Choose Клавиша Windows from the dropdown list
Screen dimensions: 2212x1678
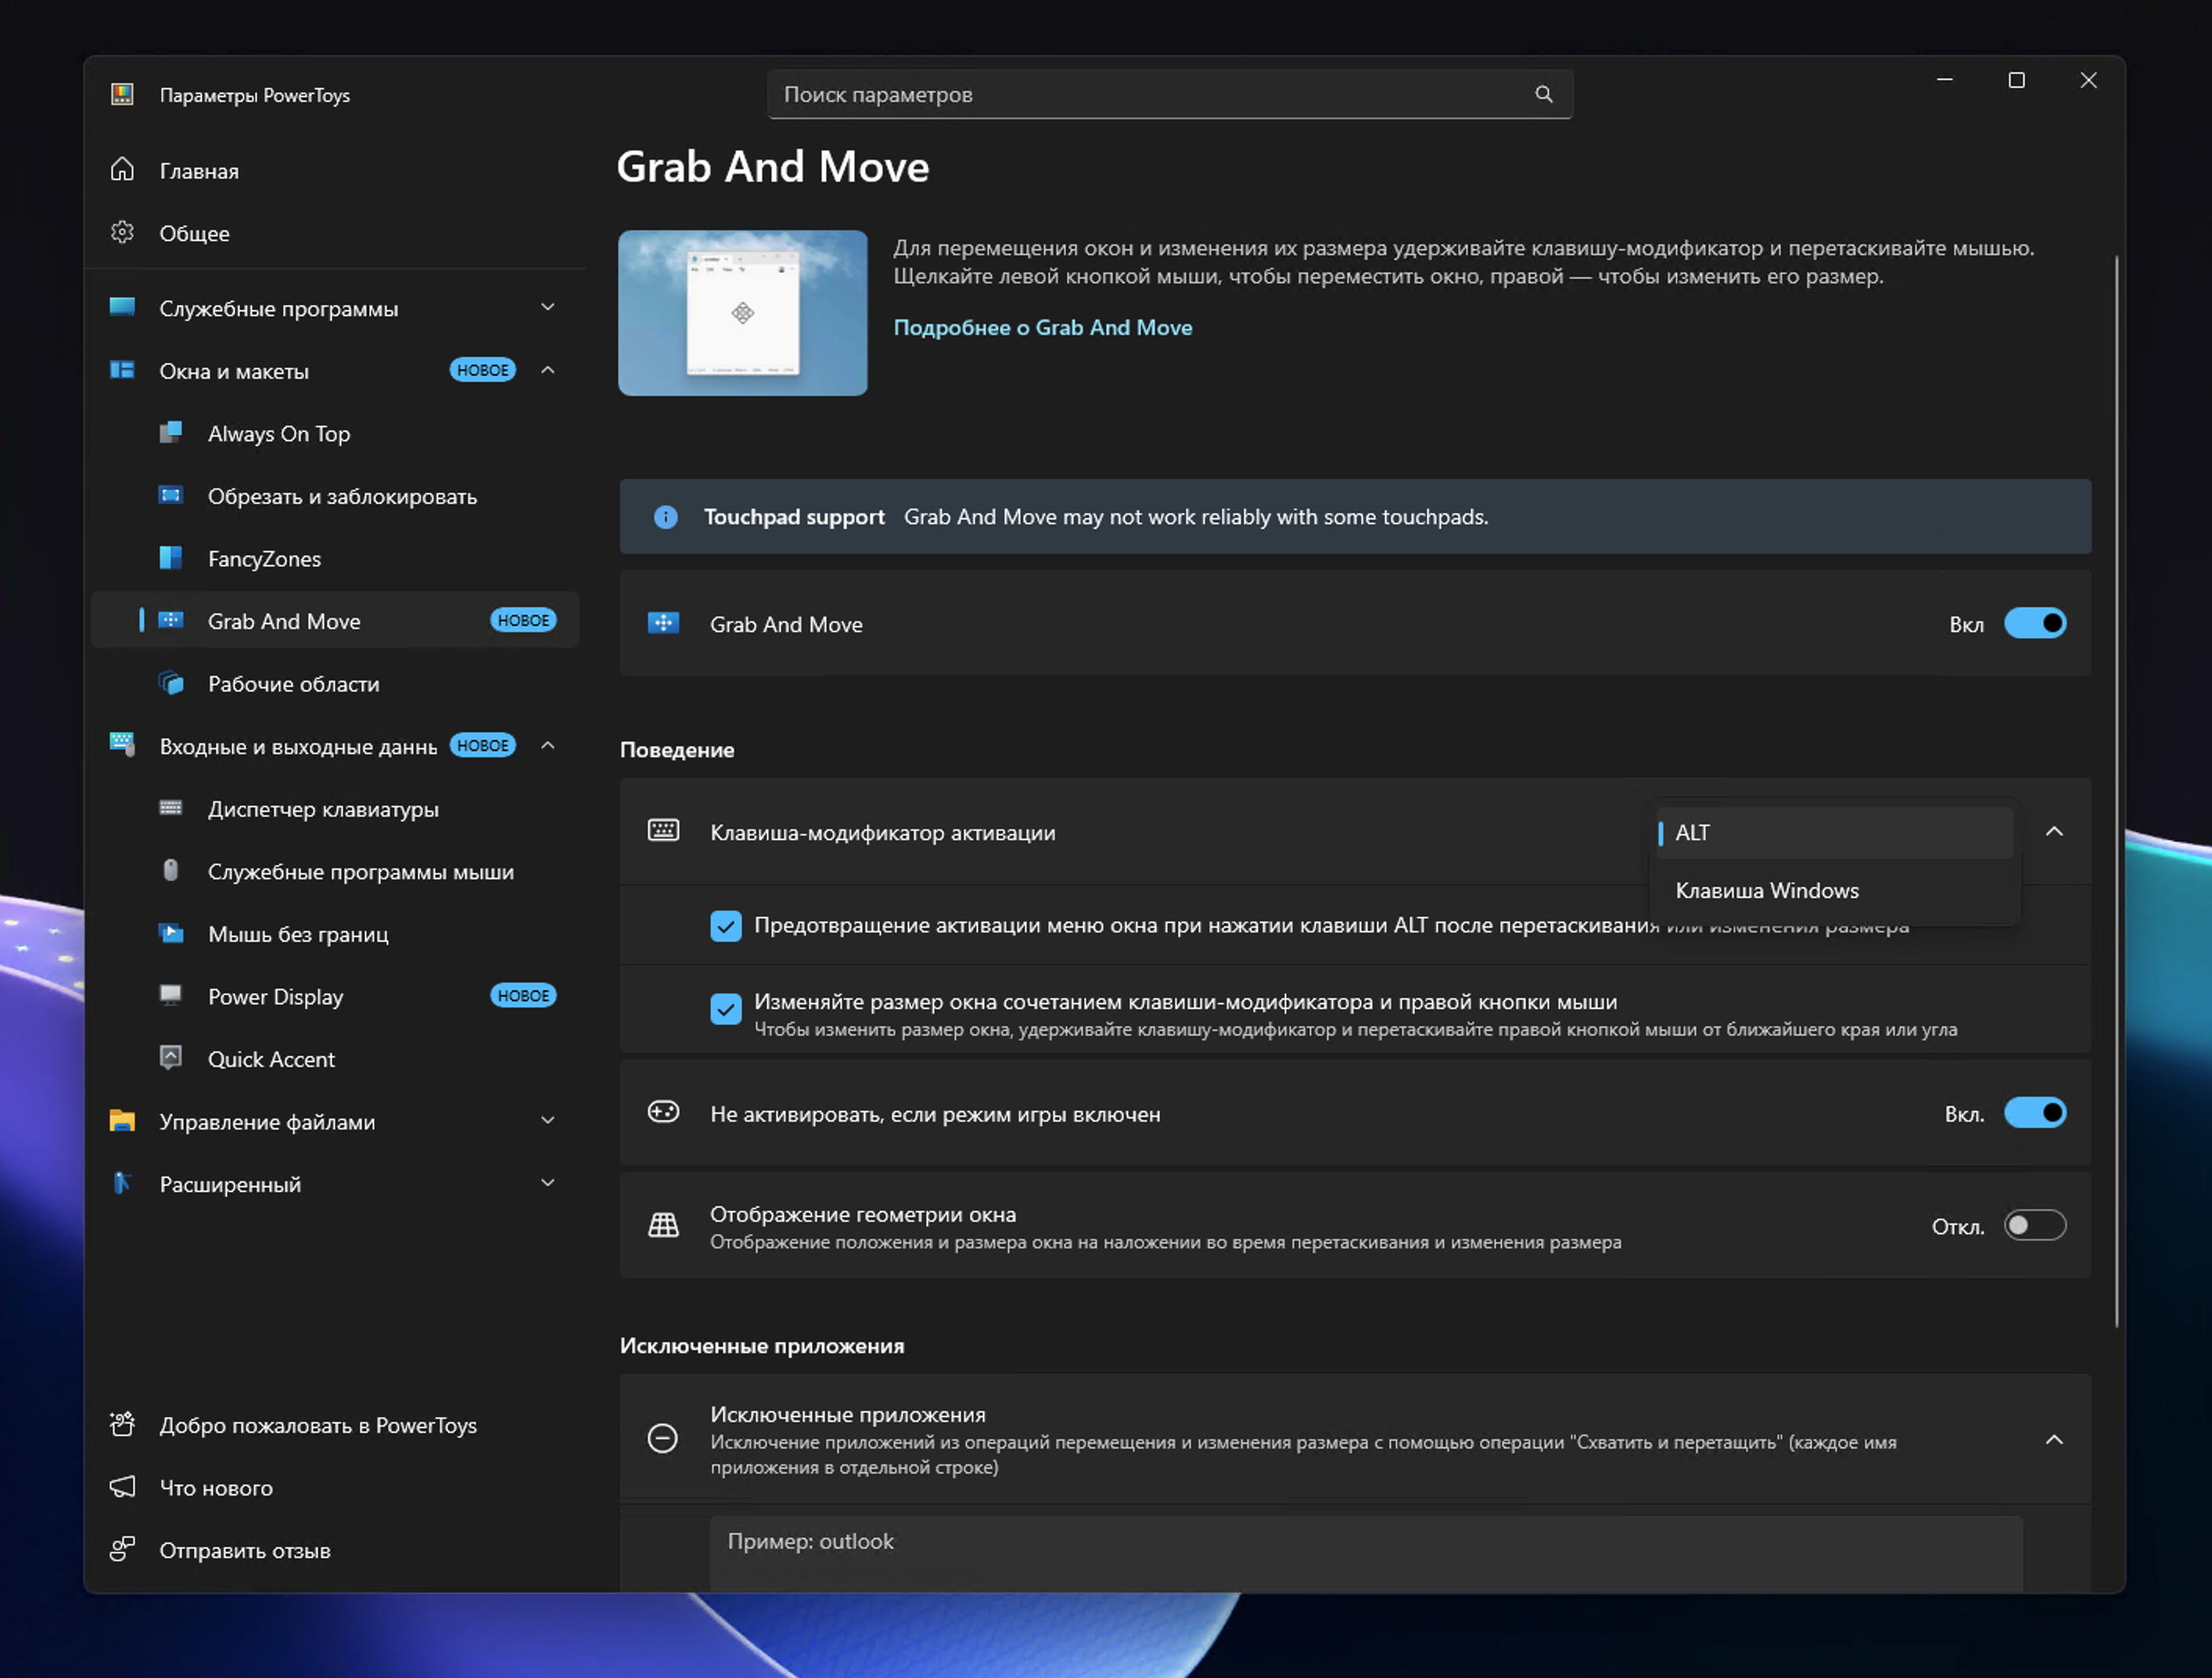click(1767, 891)
